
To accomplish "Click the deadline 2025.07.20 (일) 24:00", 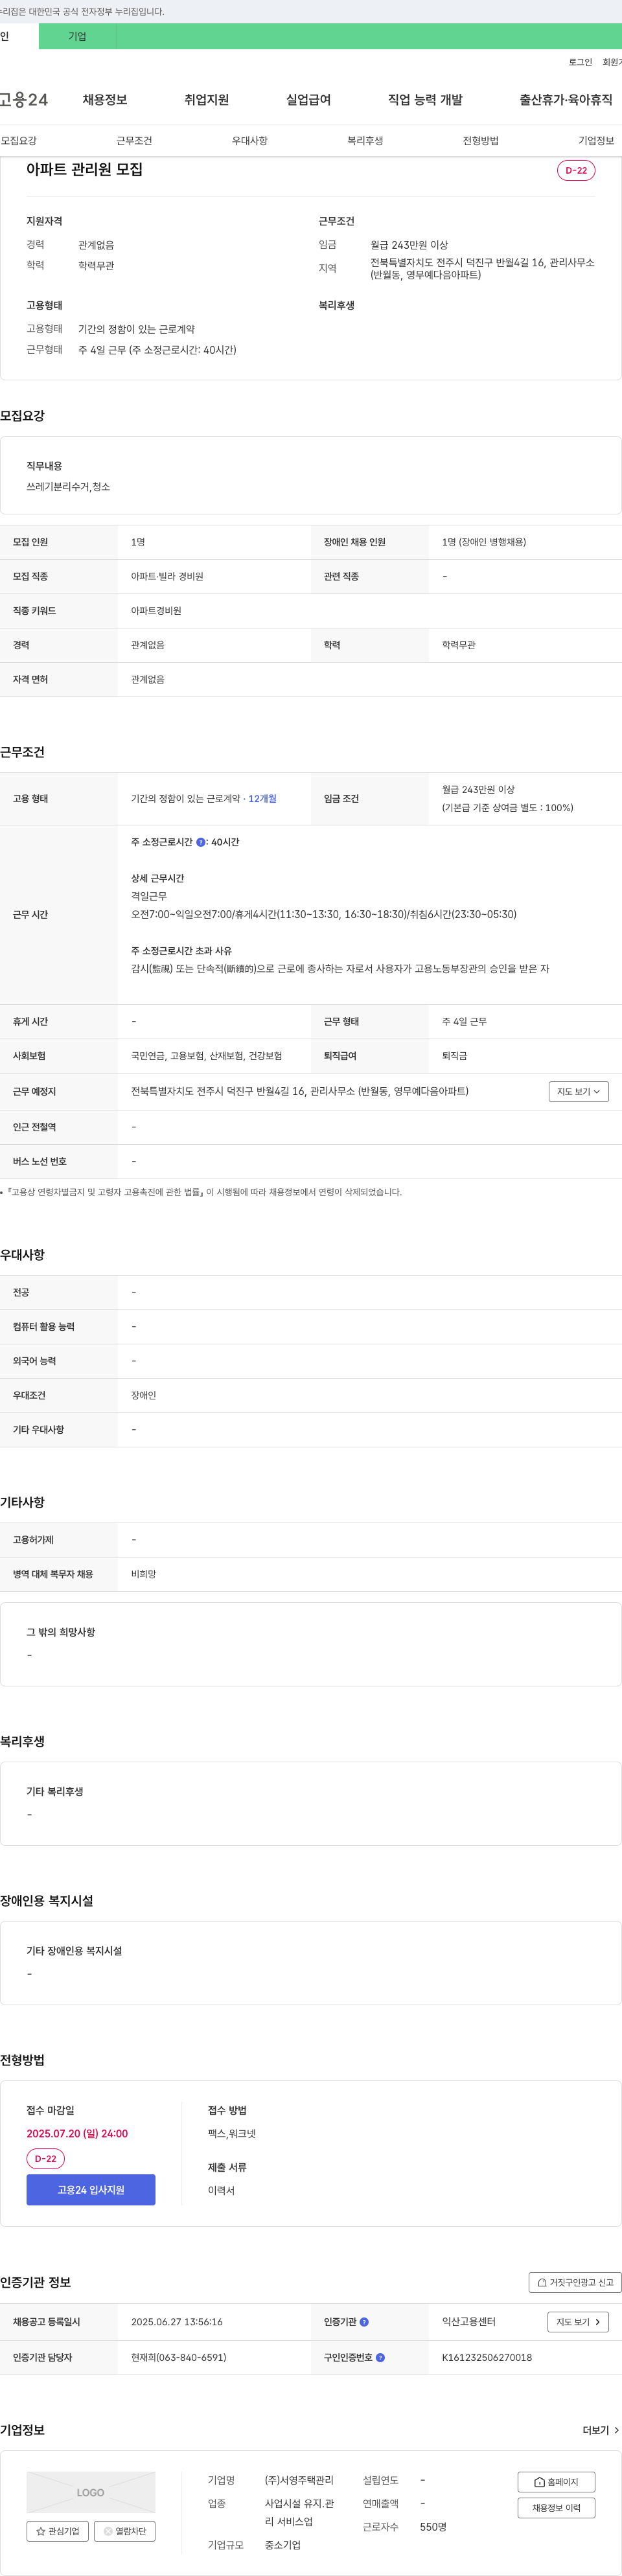I will click(77, 2133).
